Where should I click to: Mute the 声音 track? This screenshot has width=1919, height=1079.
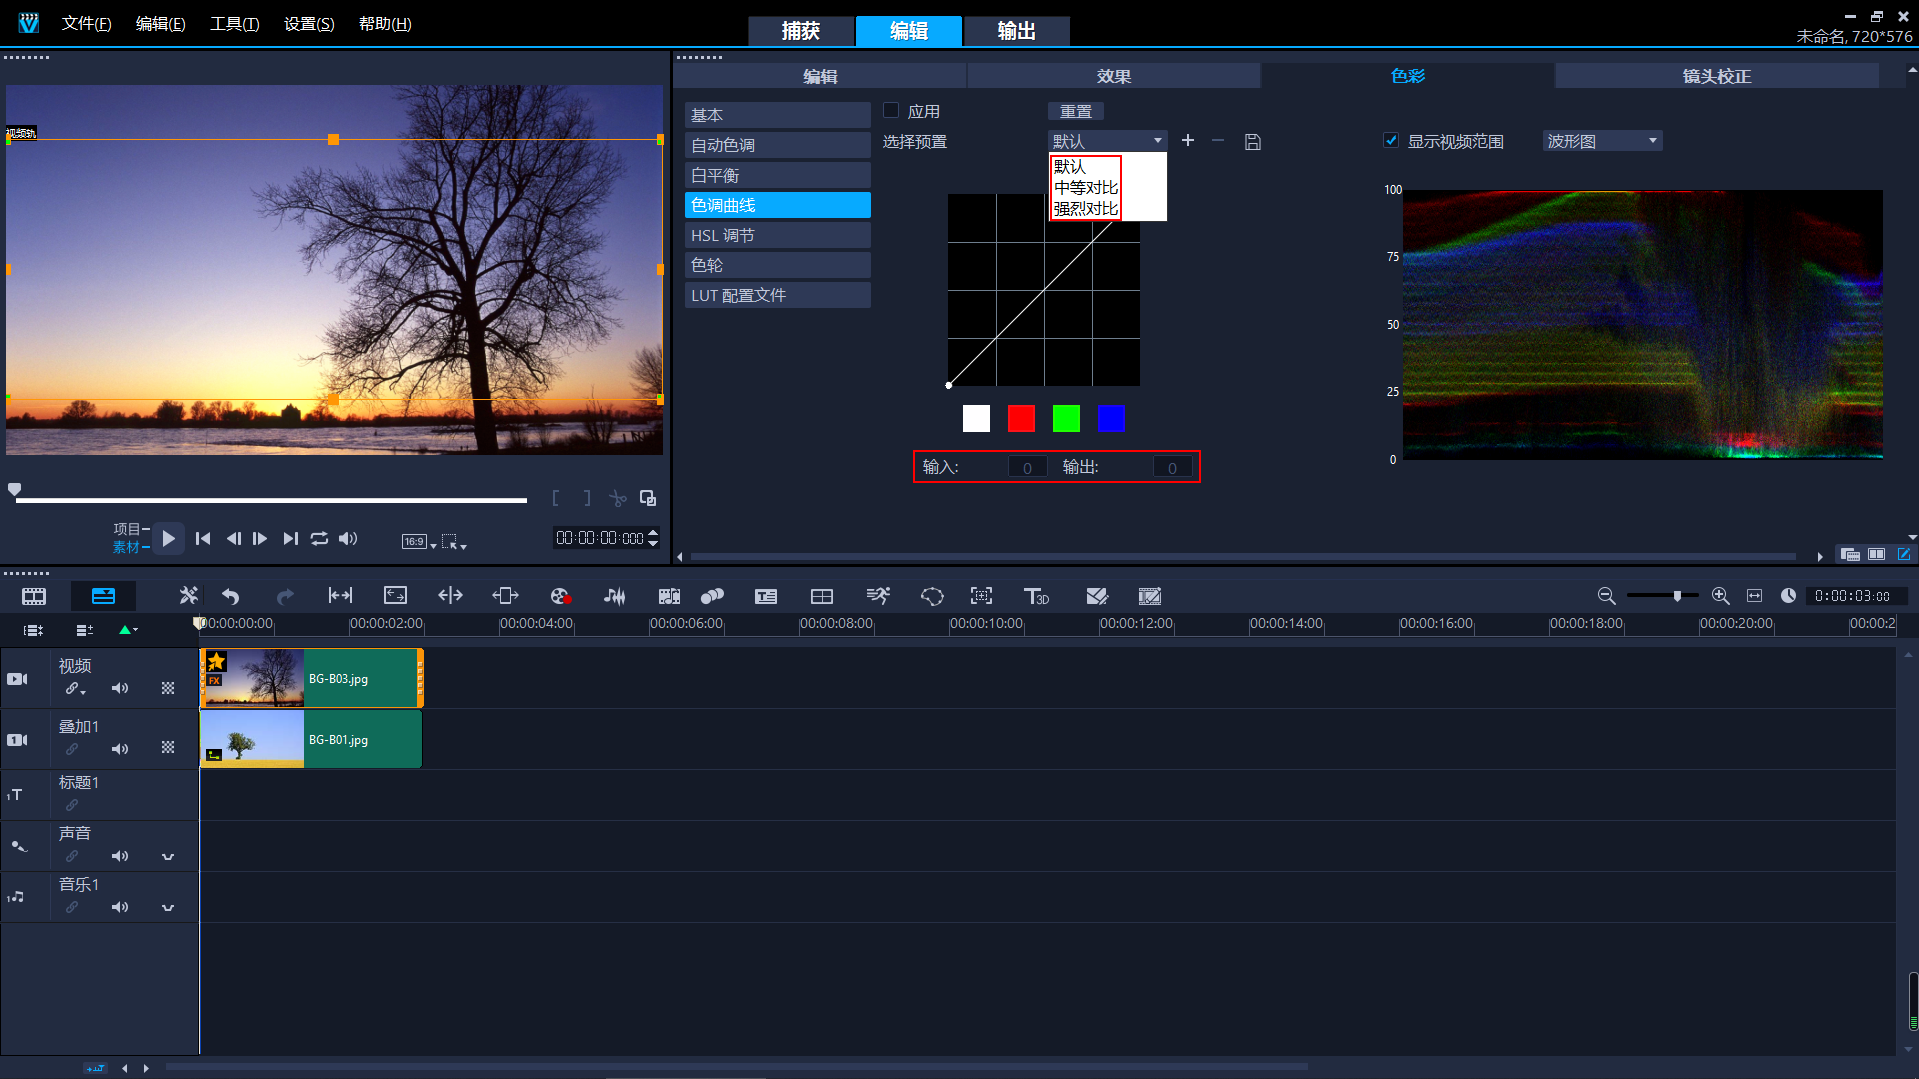[x=120, y=856]
